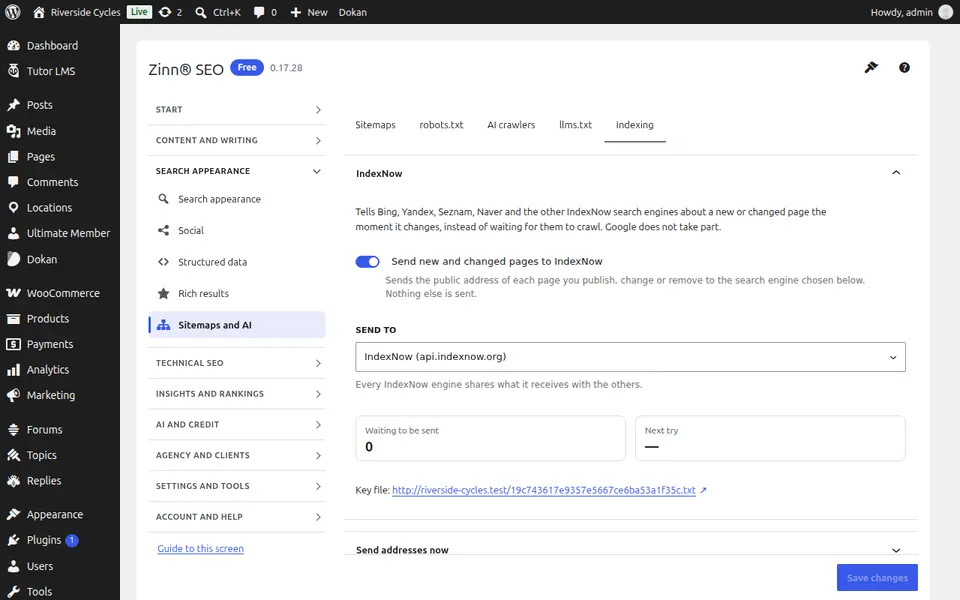Click the Ultimate Member icon in sidebar
Viewport: 960px width, 600px height.
click(13, 233)
